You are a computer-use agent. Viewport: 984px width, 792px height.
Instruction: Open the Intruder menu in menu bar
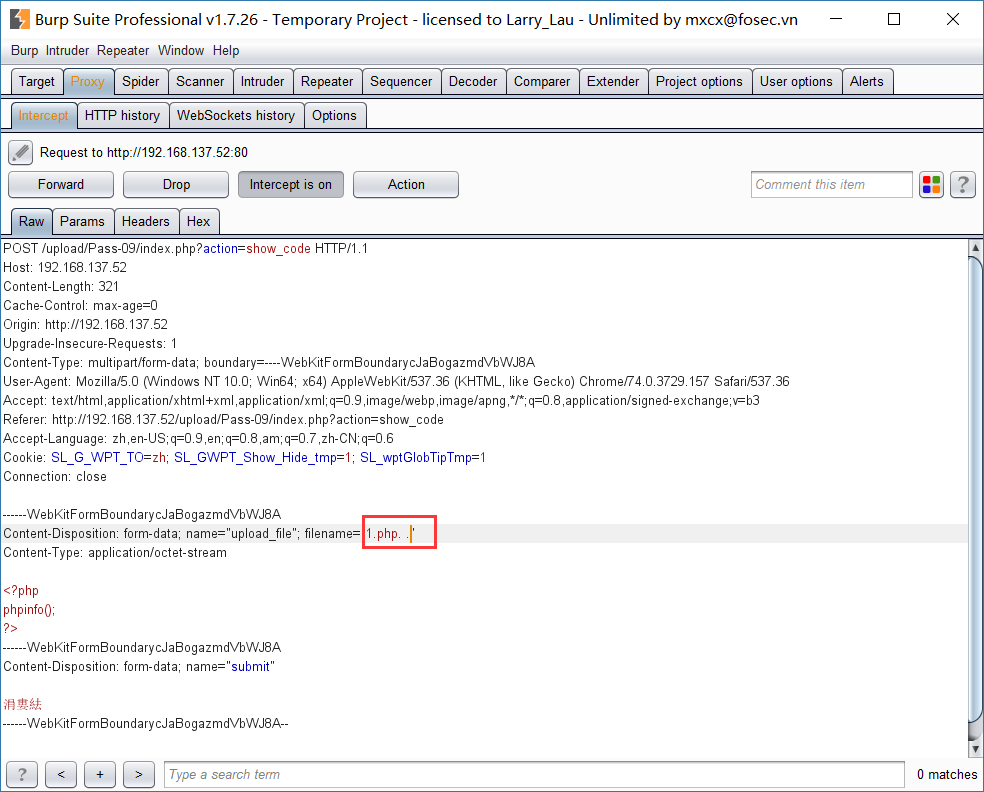[x=67, y=50]
